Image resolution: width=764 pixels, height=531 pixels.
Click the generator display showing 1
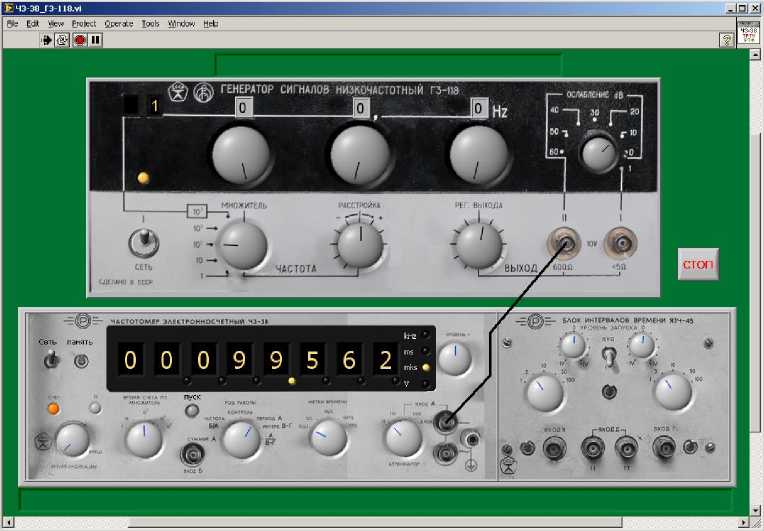point(155,106)
